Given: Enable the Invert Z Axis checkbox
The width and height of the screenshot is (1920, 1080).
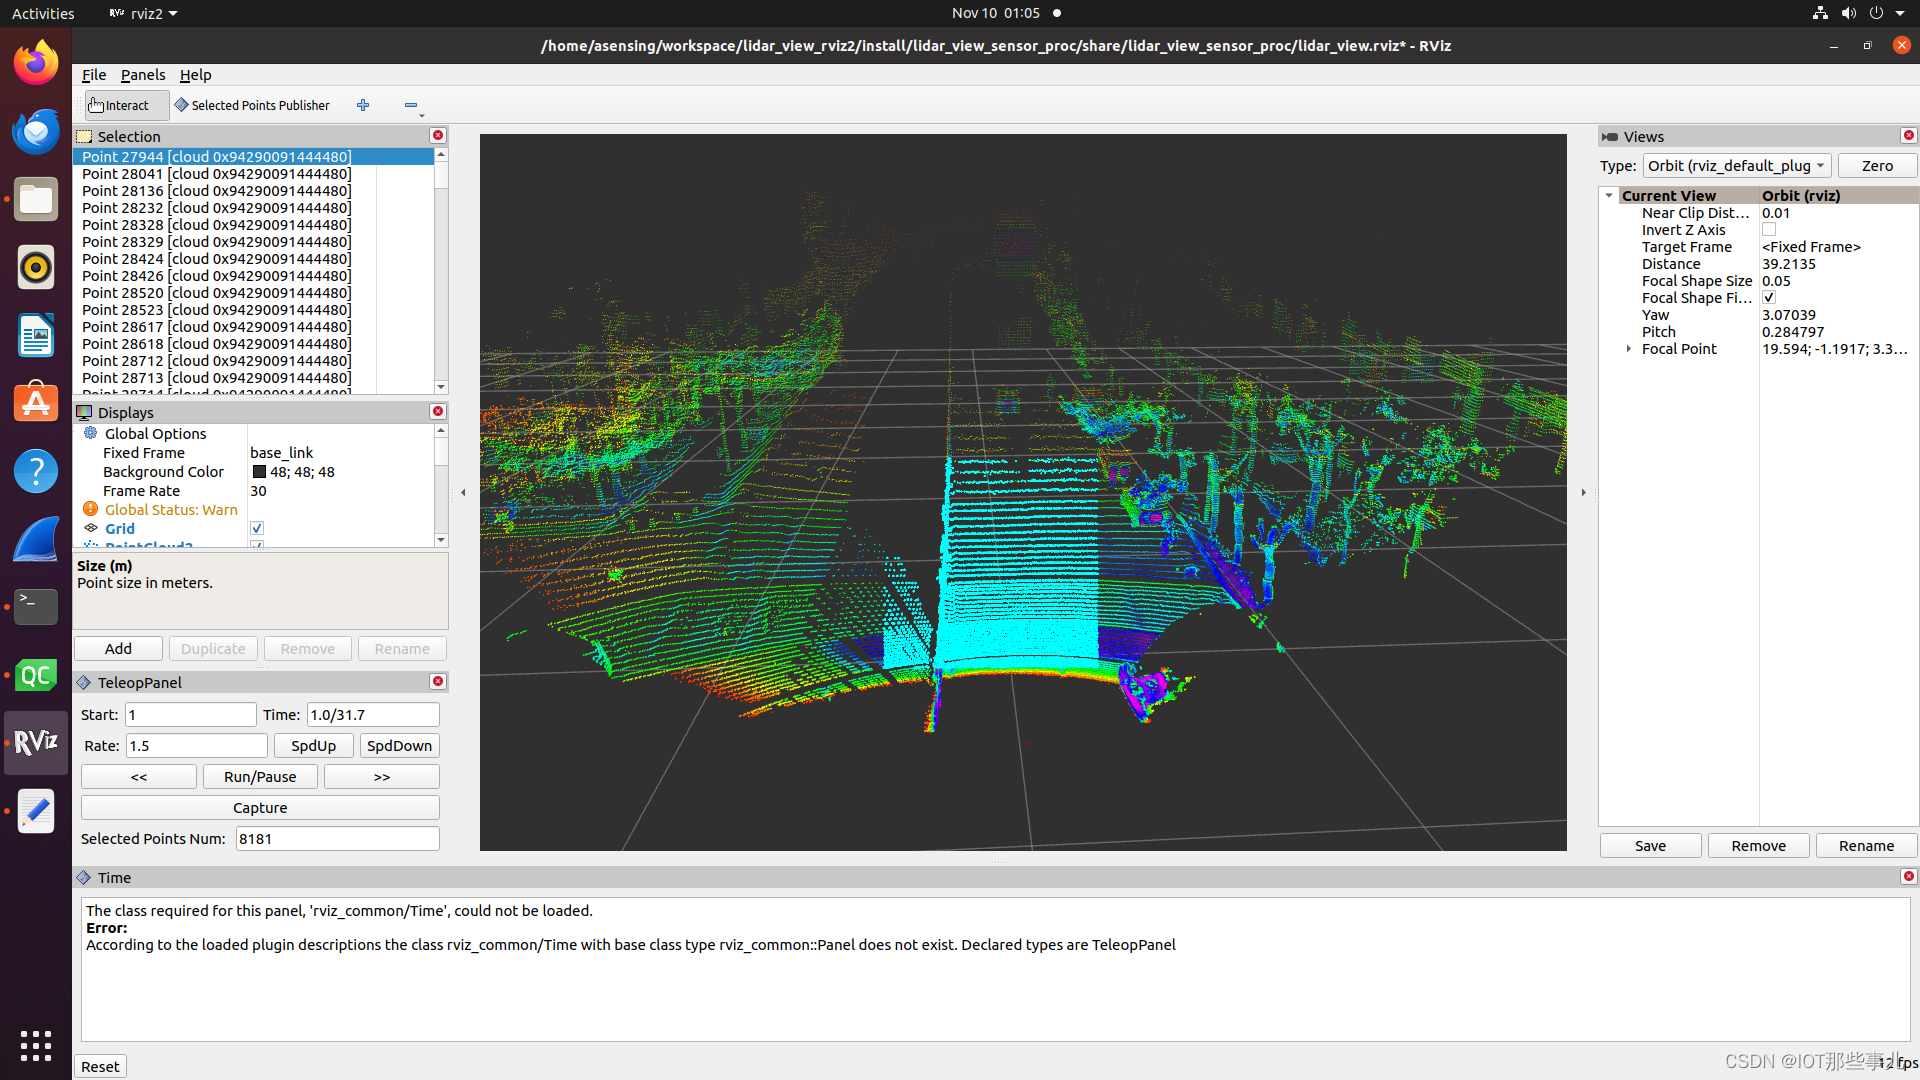Looking at the screenshot, I should 1769,229.
